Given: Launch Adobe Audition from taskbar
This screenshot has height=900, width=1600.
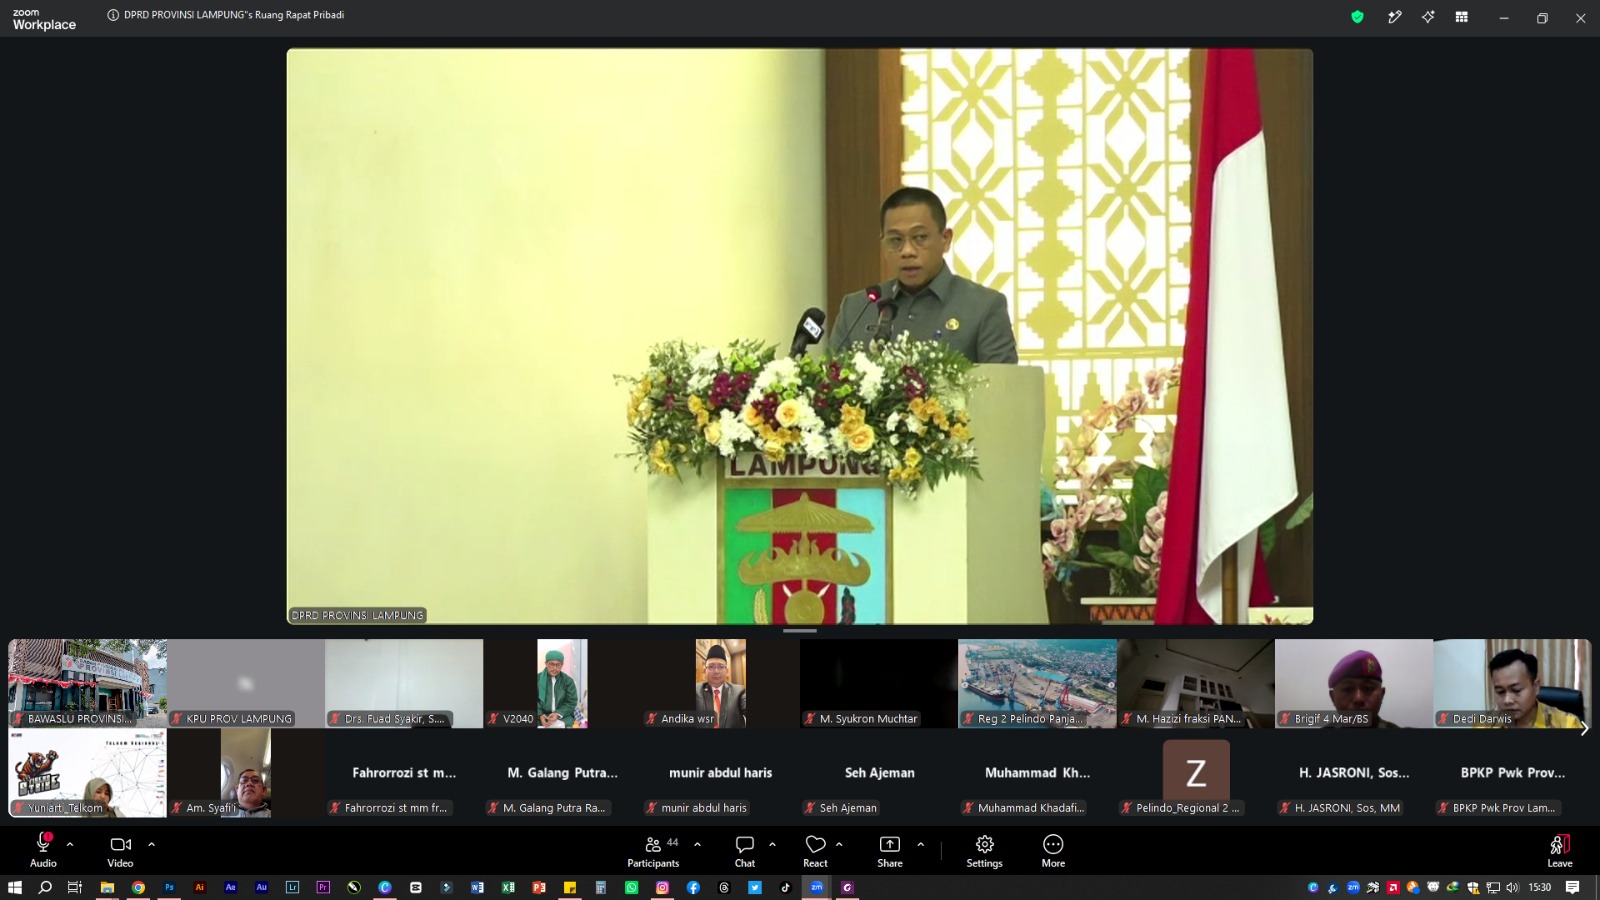Looking at the screenshot, I should (x=262, y=887).
